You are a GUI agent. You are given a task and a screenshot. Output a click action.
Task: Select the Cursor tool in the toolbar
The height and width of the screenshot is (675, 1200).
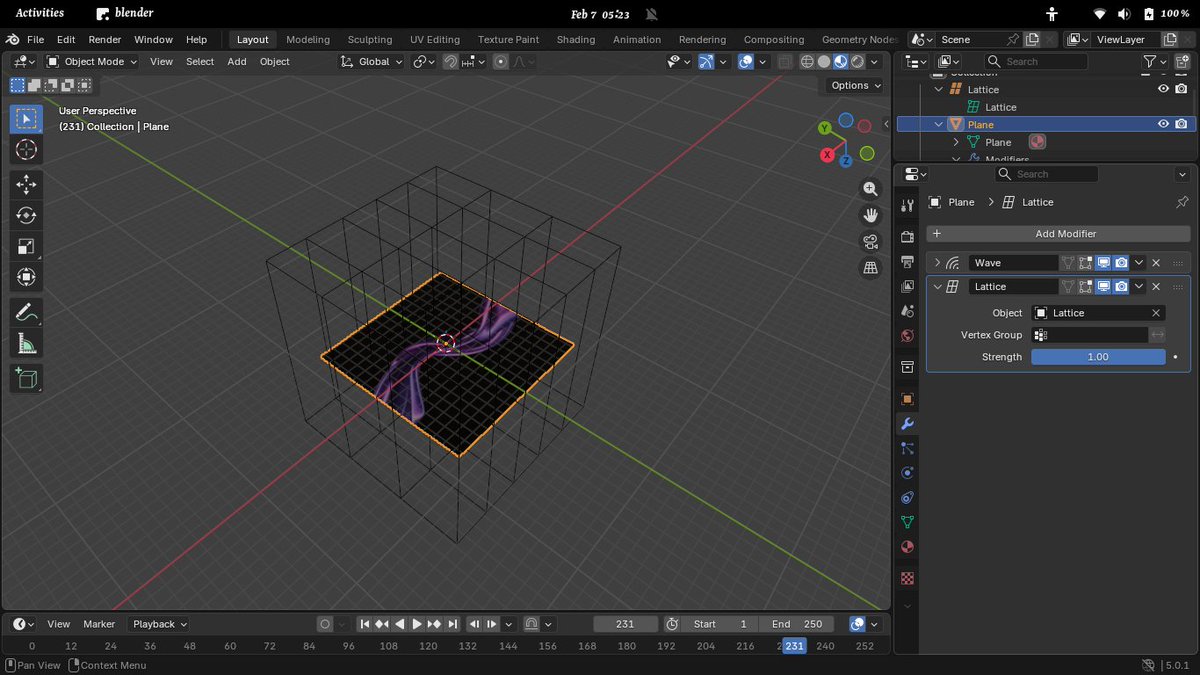click(27, 150)
